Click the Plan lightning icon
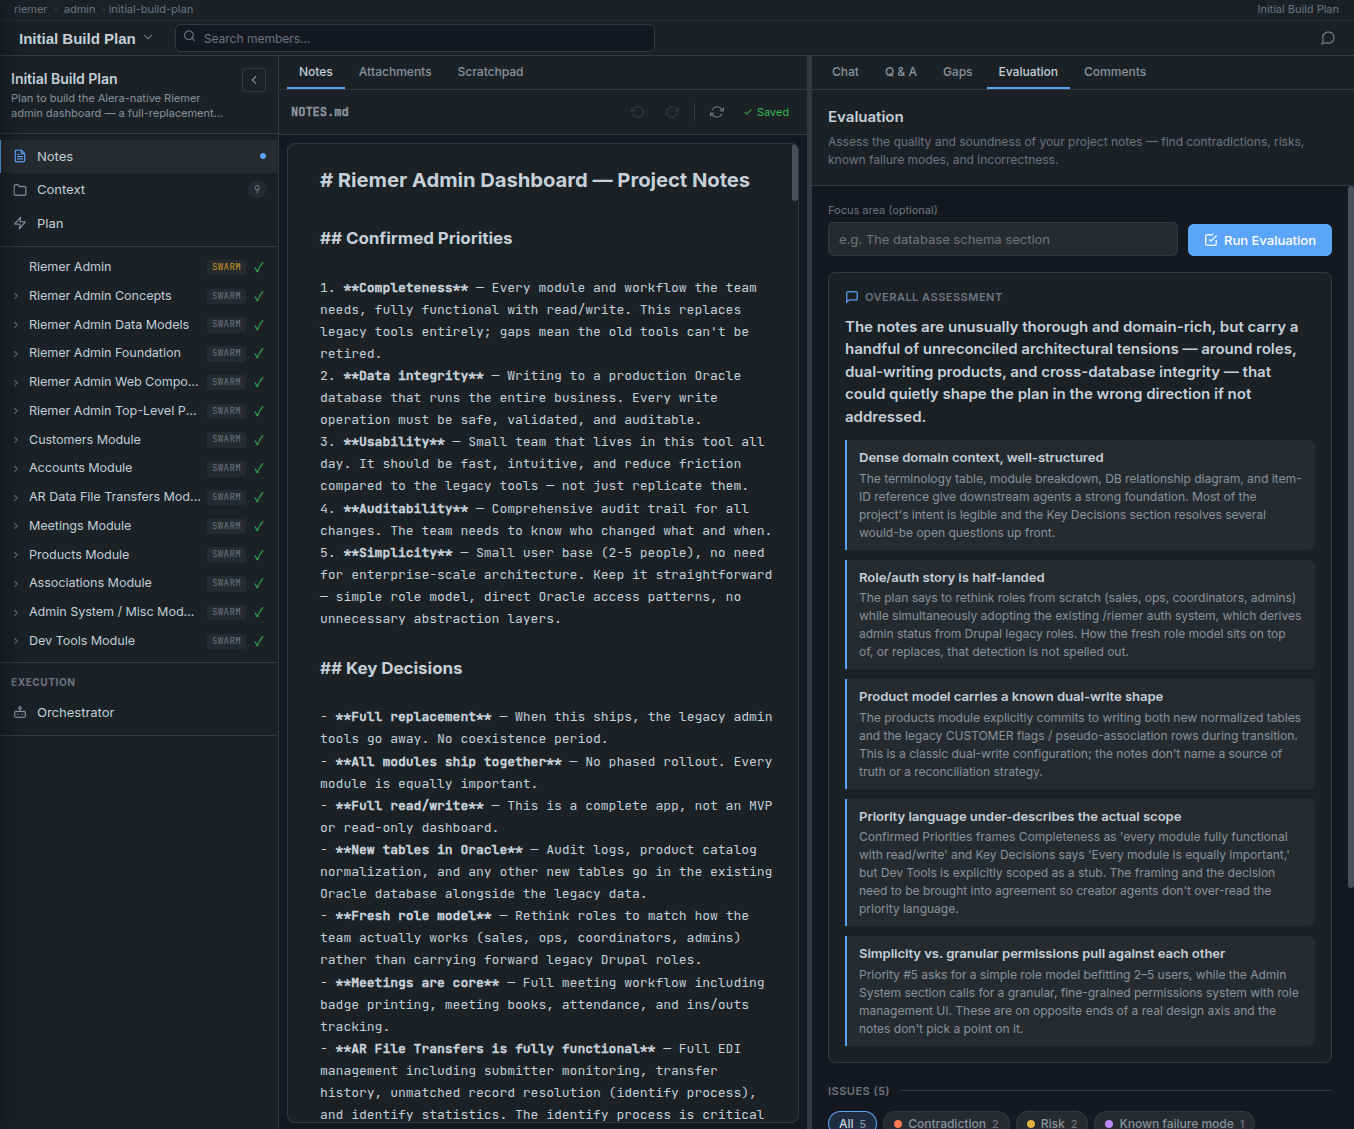The width and height of the screenshot is (1354, 1129). (20, 223)
